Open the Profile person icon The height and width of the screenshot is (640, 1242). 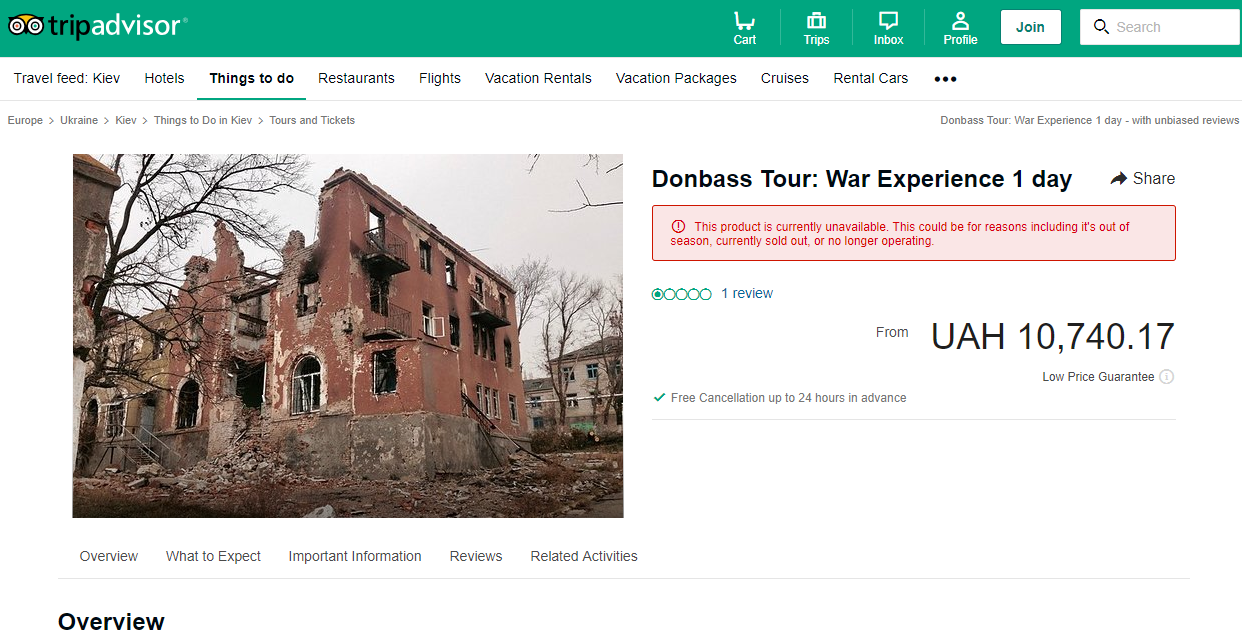(x=960, y=21)
